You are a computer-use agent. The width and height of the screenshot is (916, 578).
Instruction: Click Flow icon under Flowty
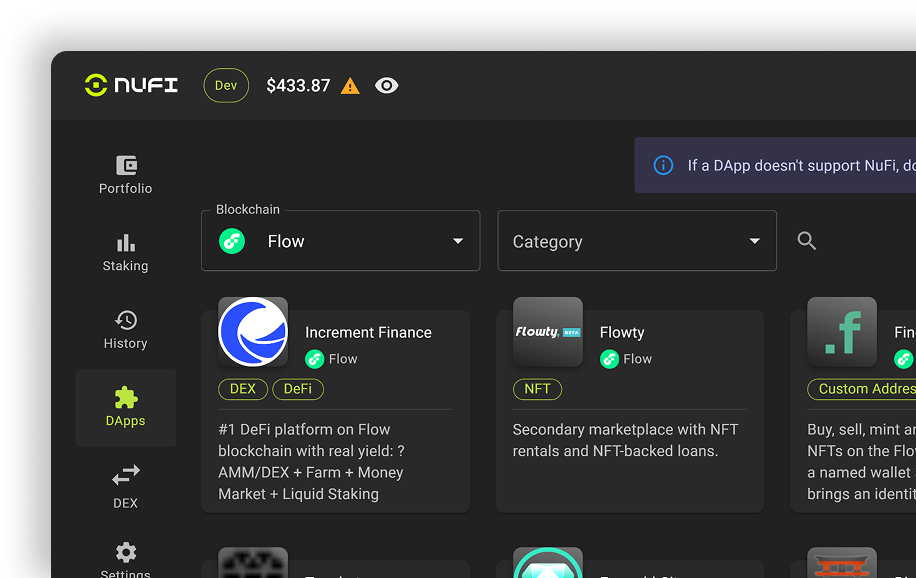(609, 359)
